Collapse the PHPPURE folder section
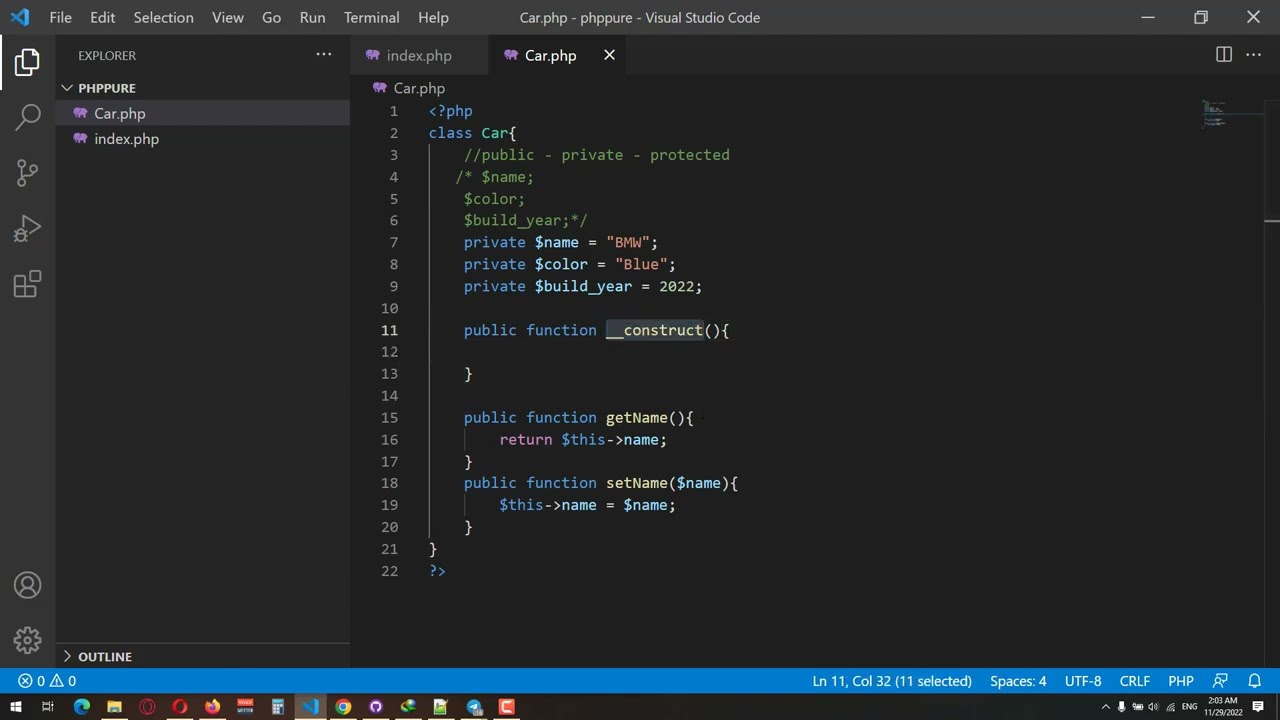The height and width of the screenshot is (720, 1280). coord(203,88)
